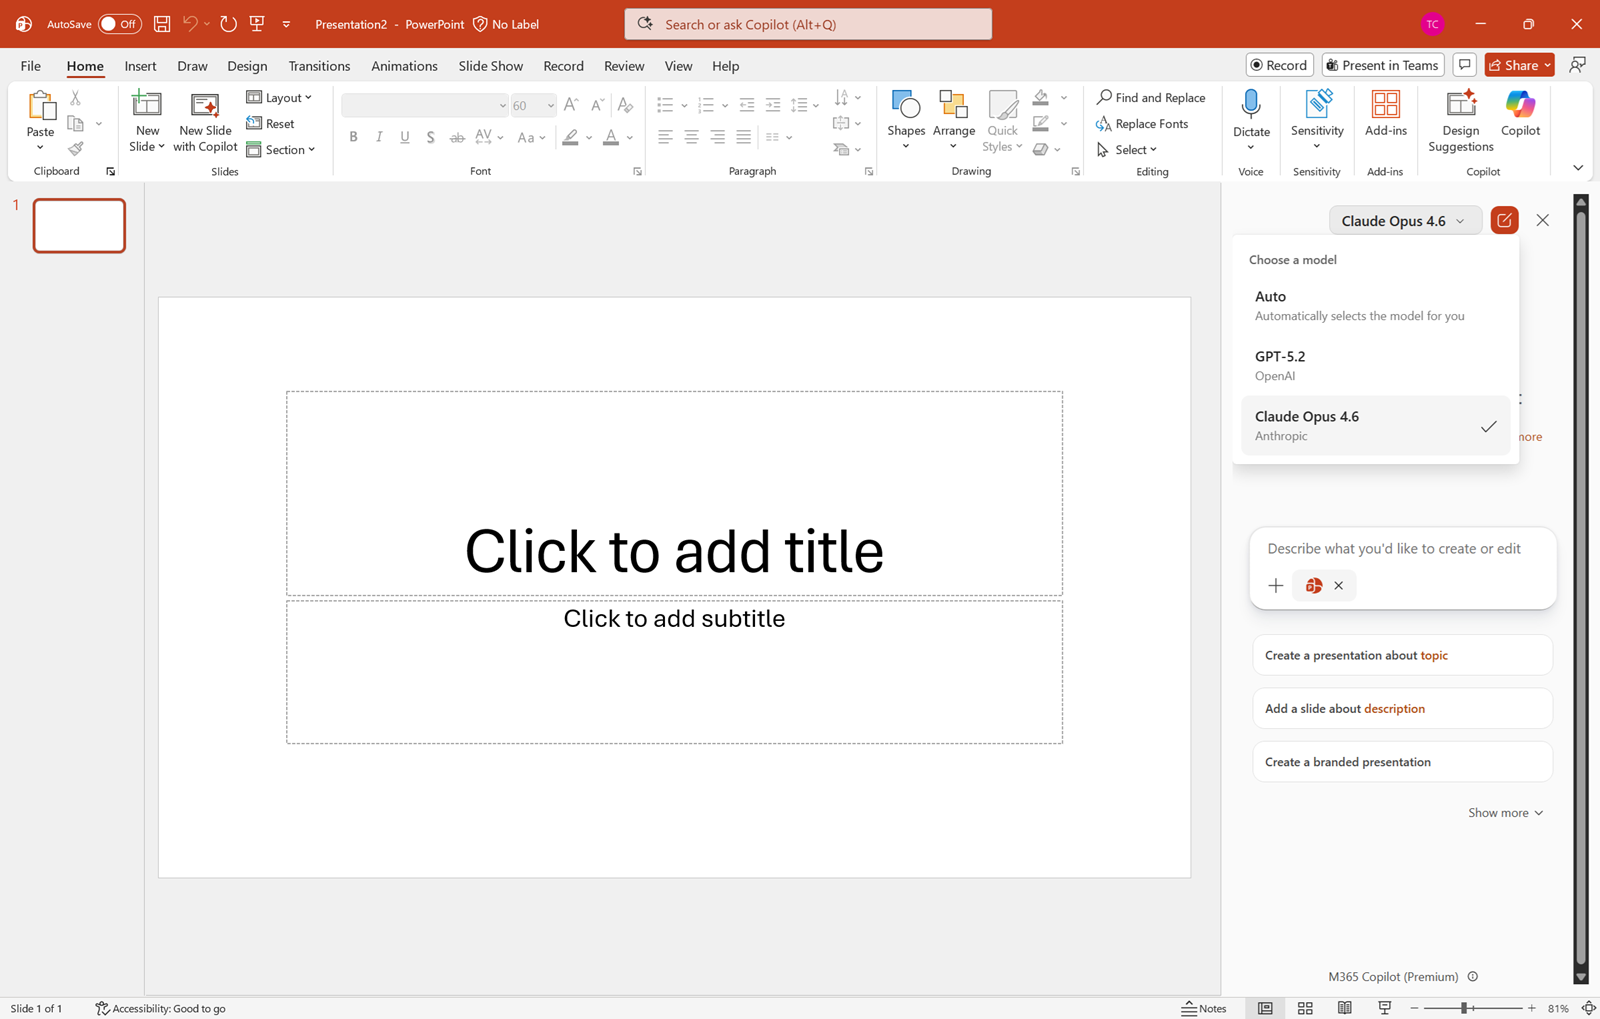1600x1019 pixels.
Task: Open the Shapes gallery
Action: click(x=906, y=120)
